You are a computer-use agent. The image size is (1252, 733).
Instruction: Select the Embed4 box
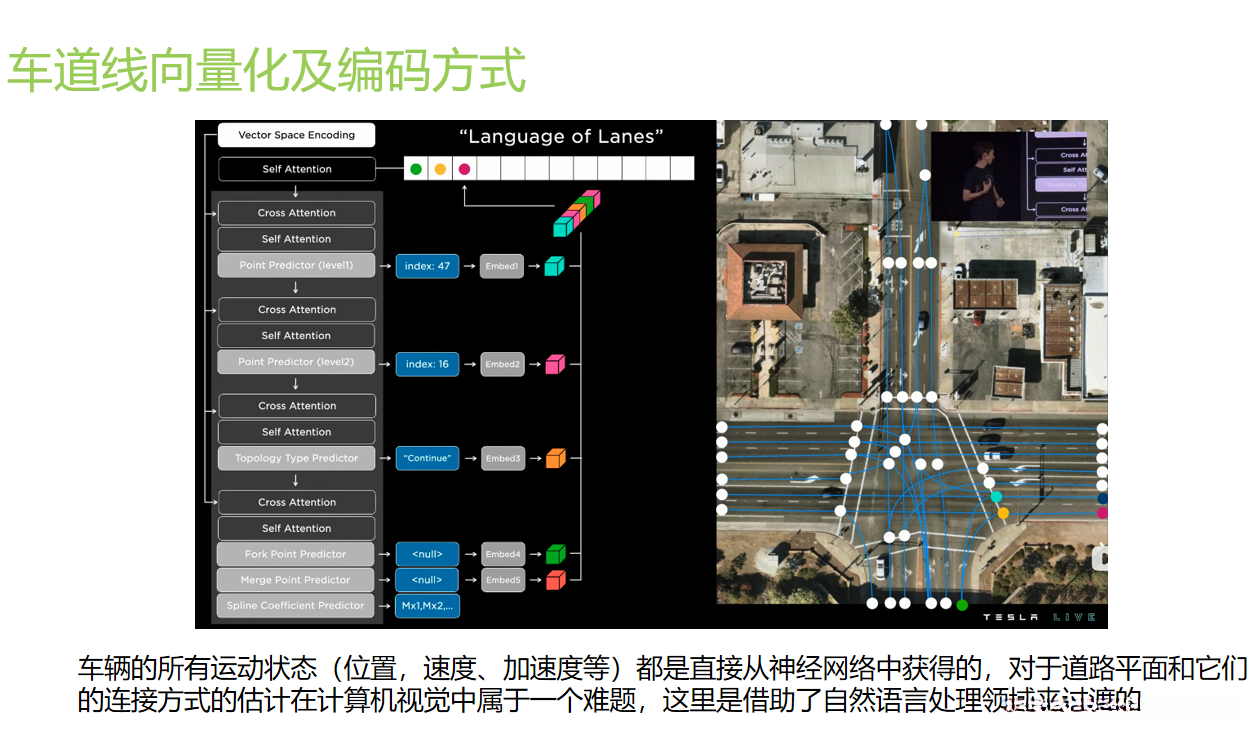coord(502,554)
